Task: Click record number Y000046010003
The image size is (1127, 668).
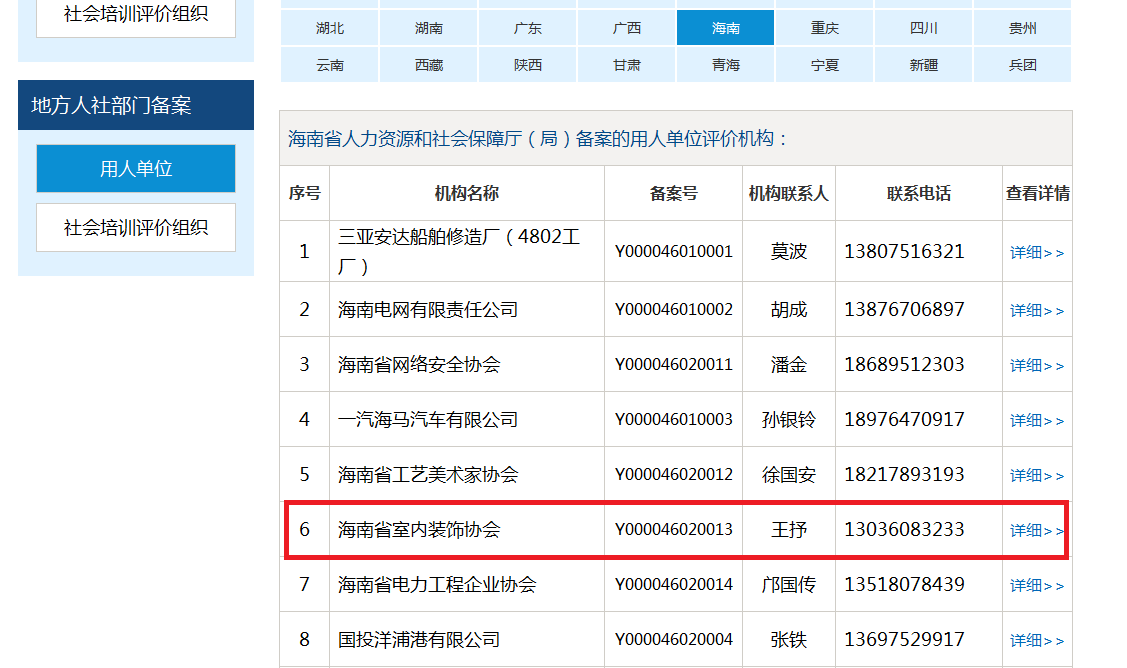Action: click(x=673, y=419)
